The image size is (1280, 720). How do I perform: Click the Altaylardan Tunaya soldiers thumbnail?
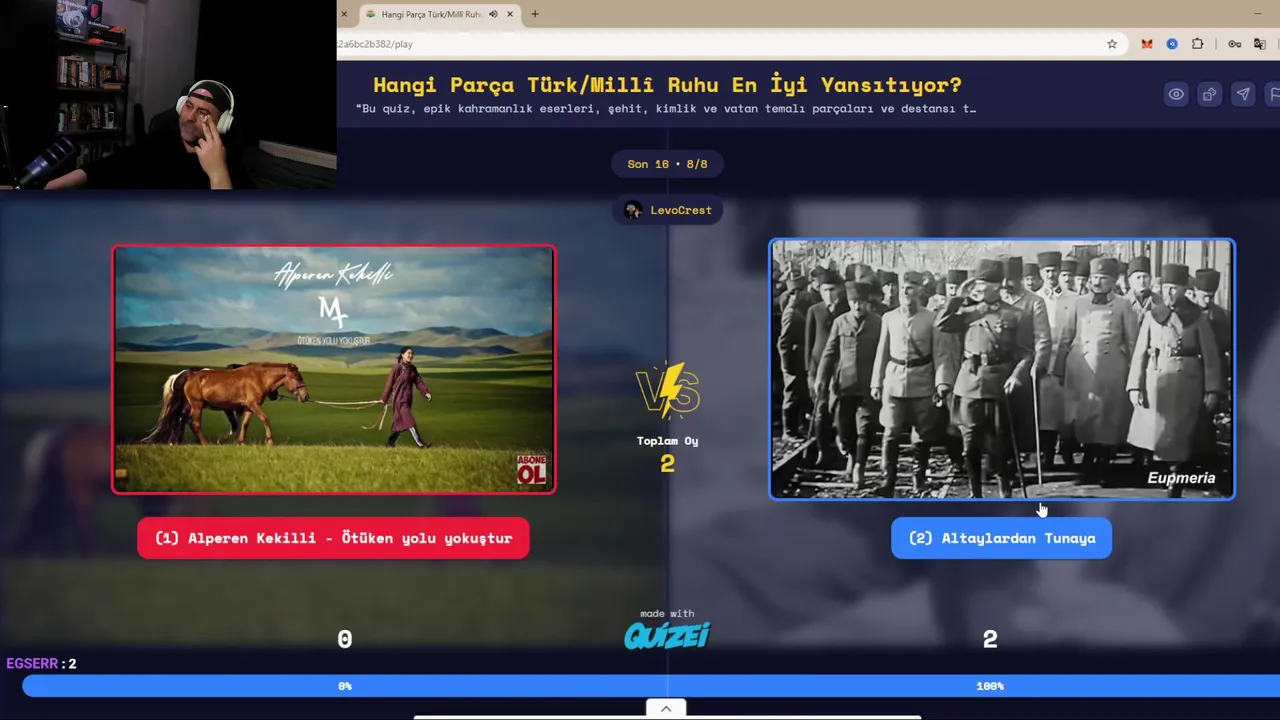[1002, 369]
